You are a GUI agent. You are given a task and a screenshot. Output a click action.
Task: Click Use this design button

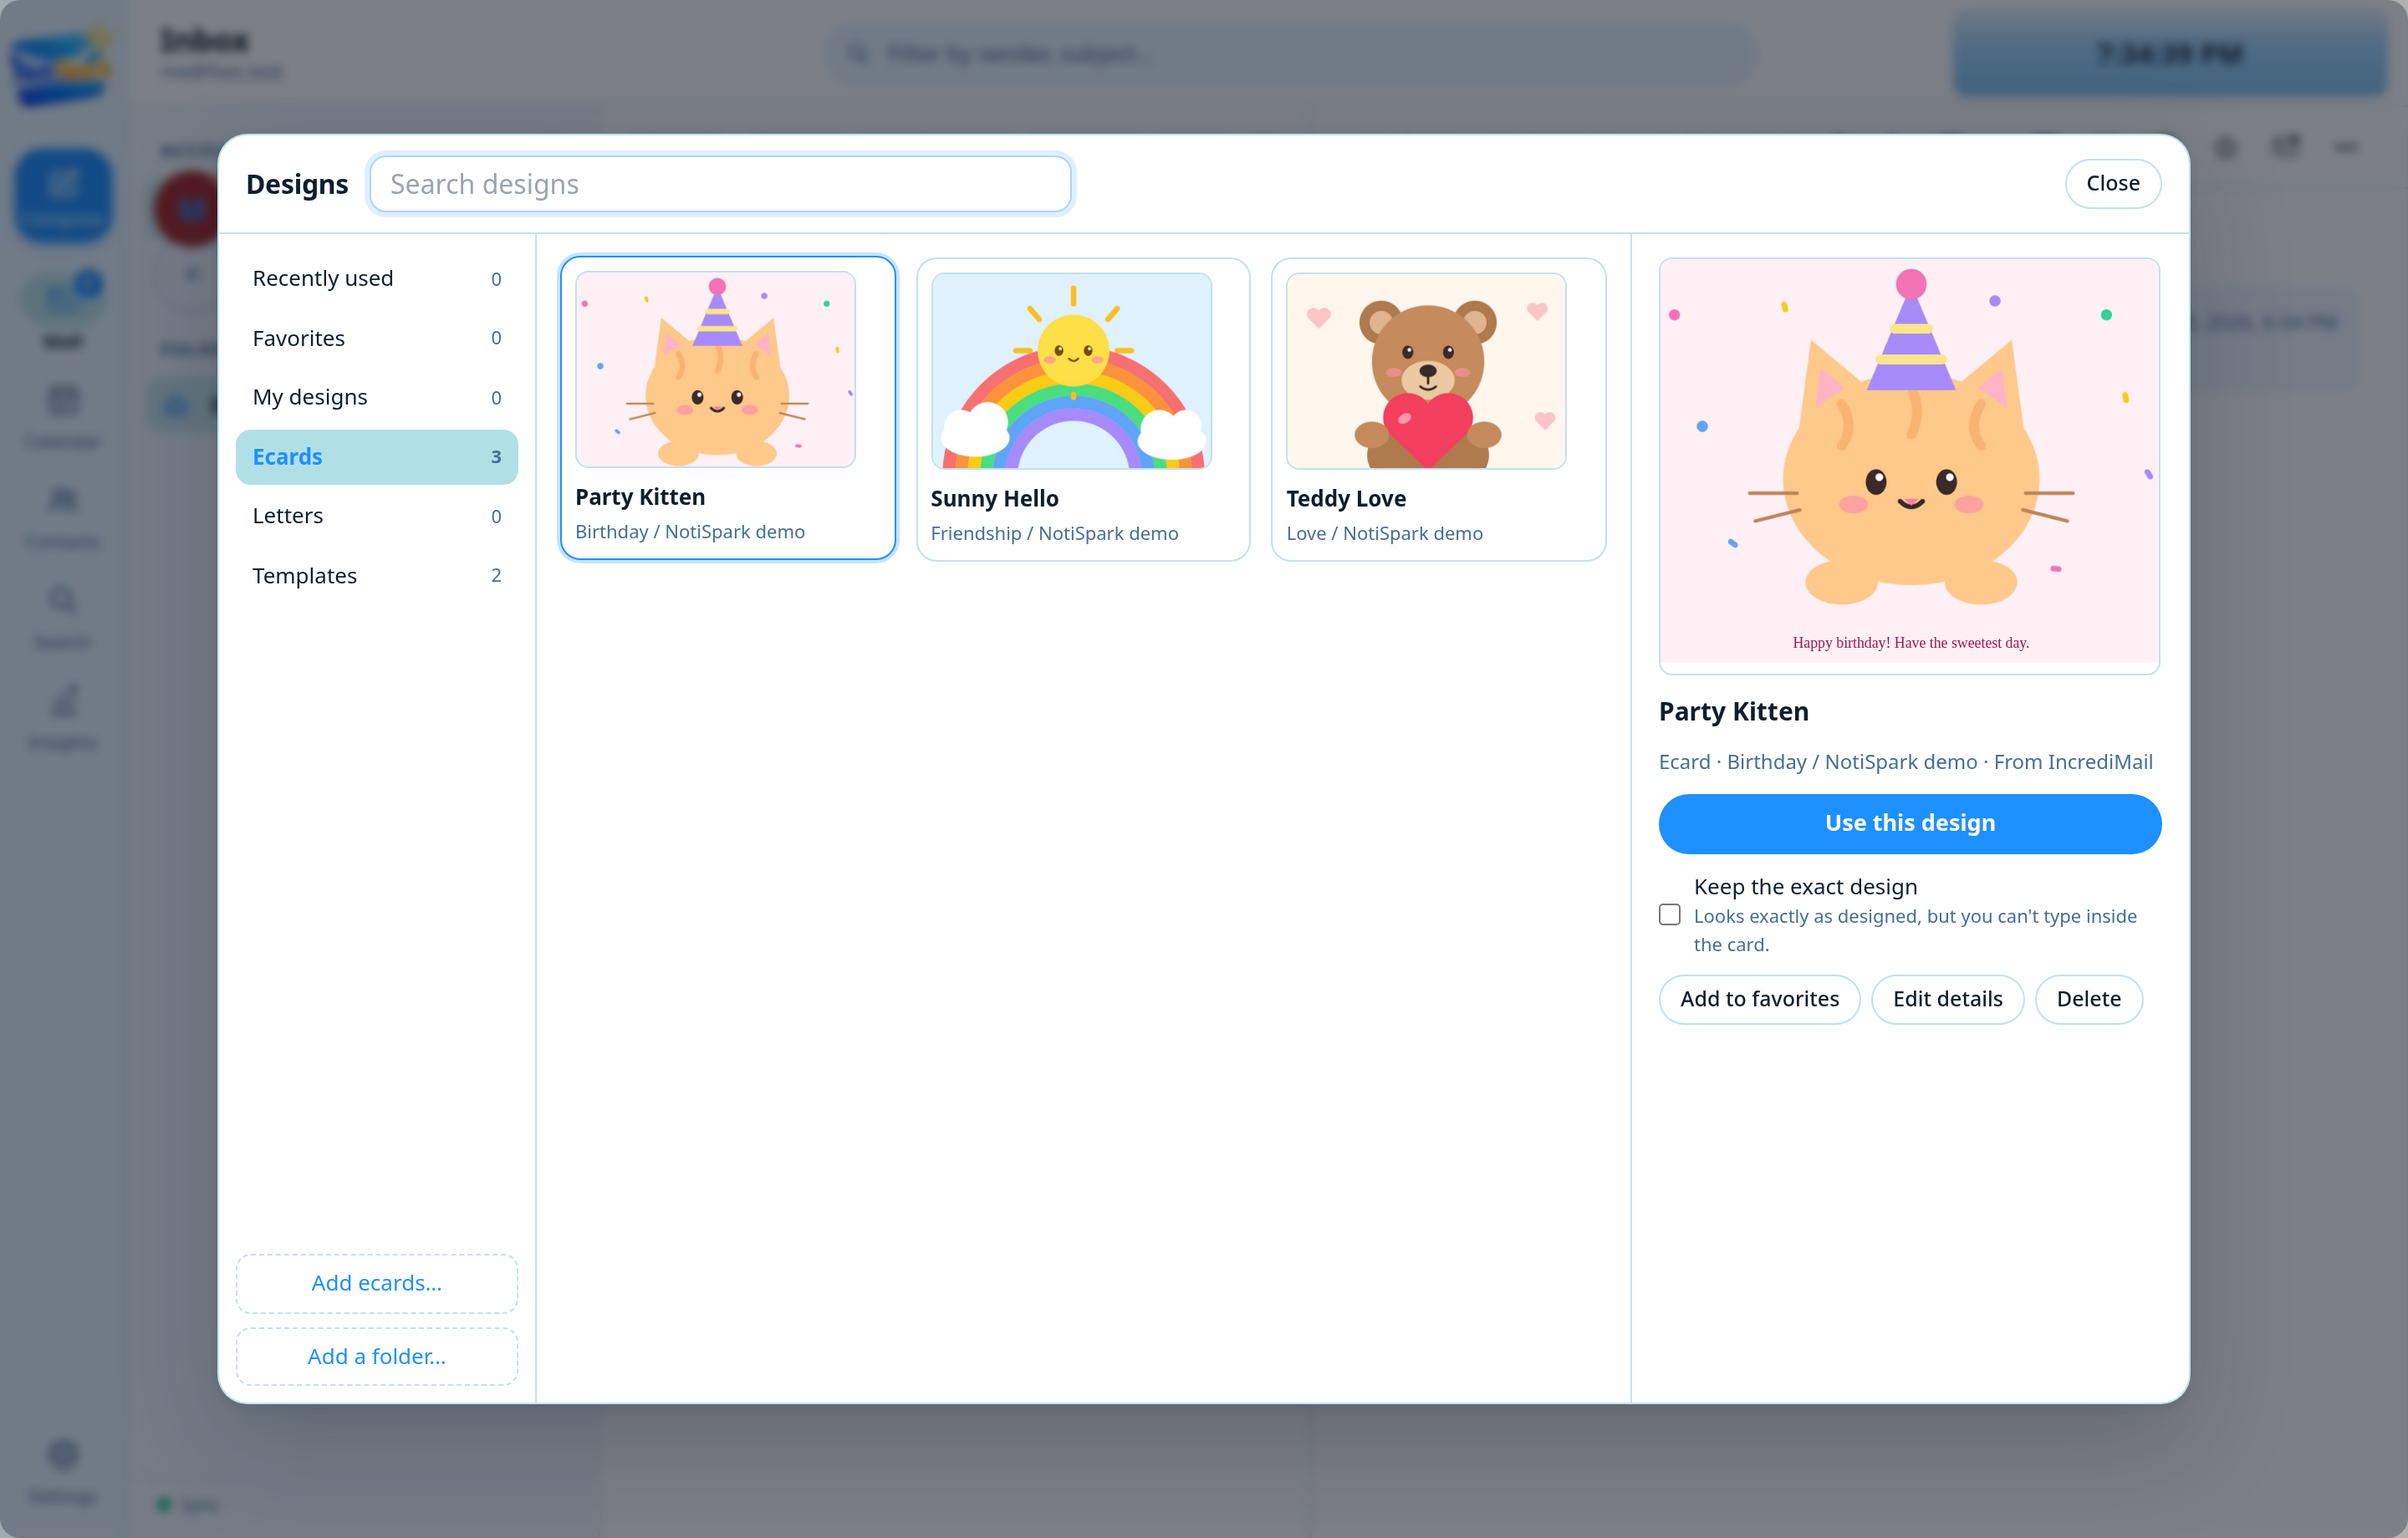pyautogui.click(x=1909, y=823)
